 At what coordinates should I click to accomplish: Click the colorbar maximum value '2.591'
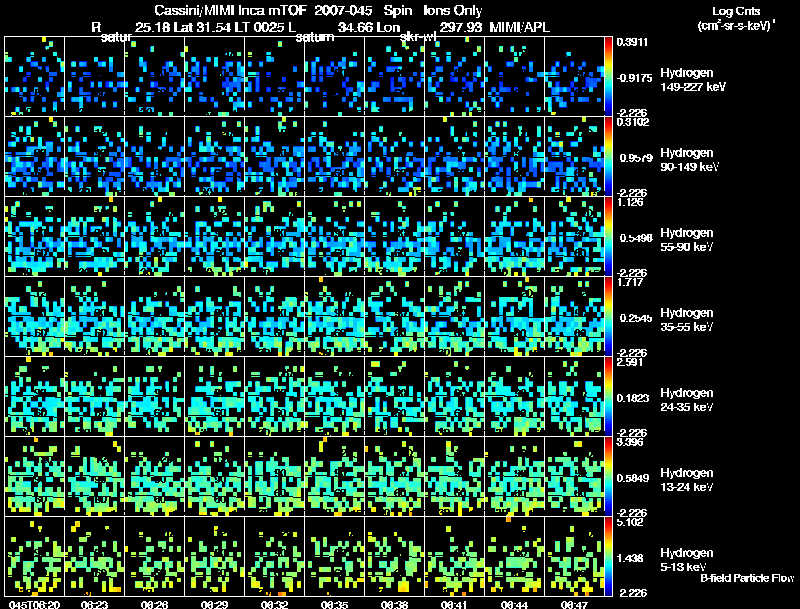point(630,362)
